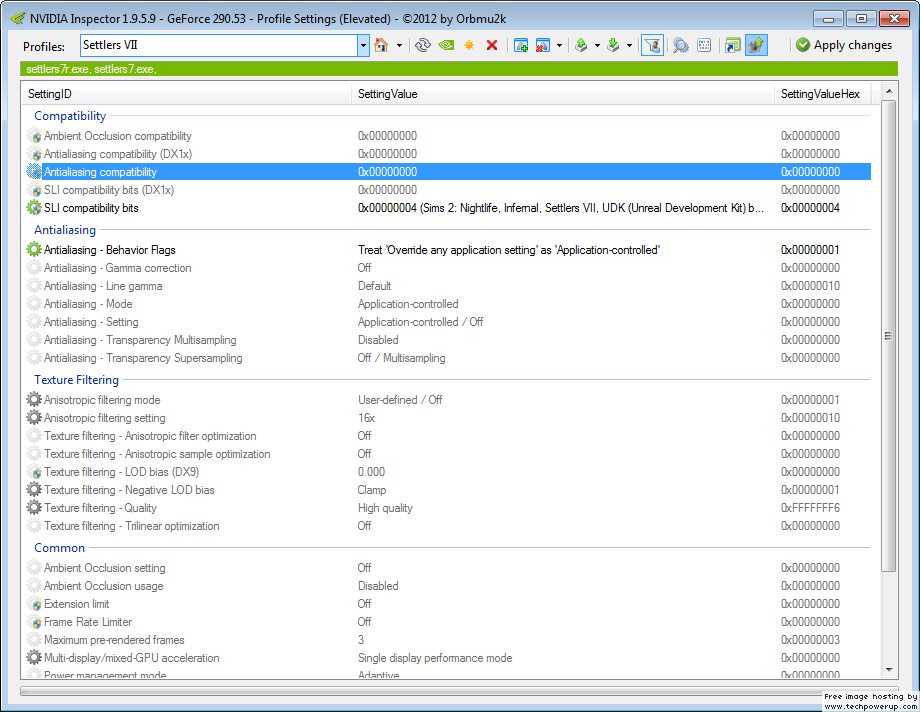920x712 pixels.
Task: Click gear icon of selected Antialiasing compatibility row
Action: (34, 172)
